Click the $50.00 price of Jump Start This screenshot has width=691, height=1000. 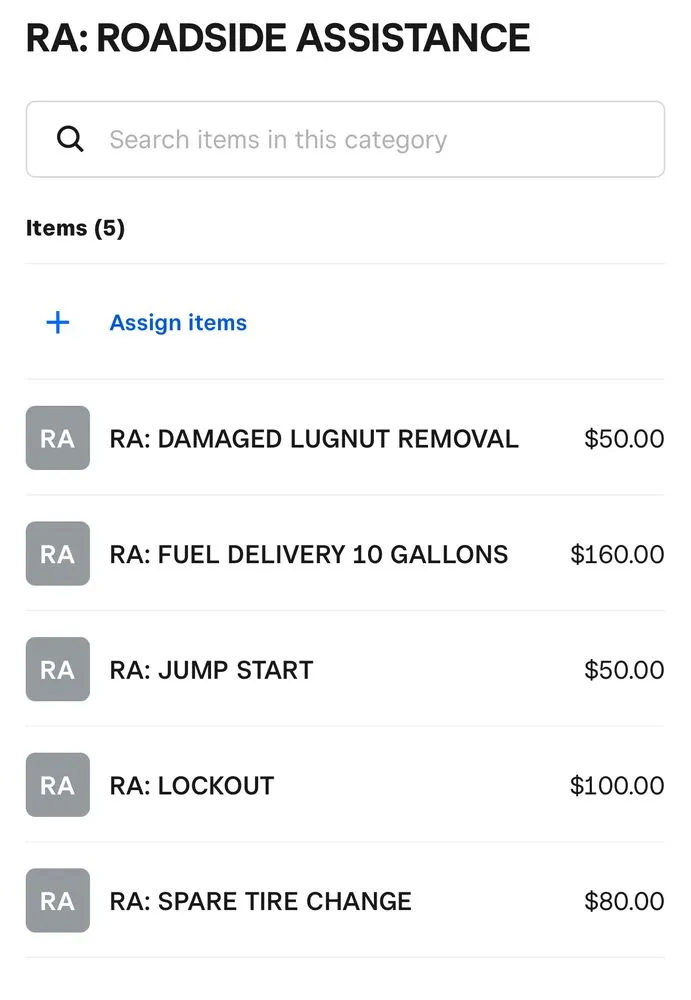click(624, 669)
